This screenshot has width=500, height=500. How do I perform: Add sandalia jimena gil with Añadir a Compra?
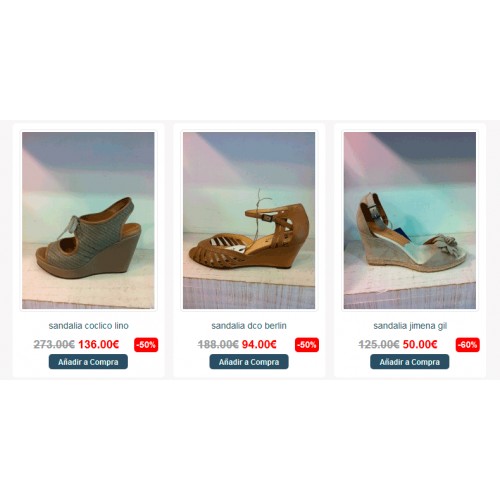[x=410, y=362]
